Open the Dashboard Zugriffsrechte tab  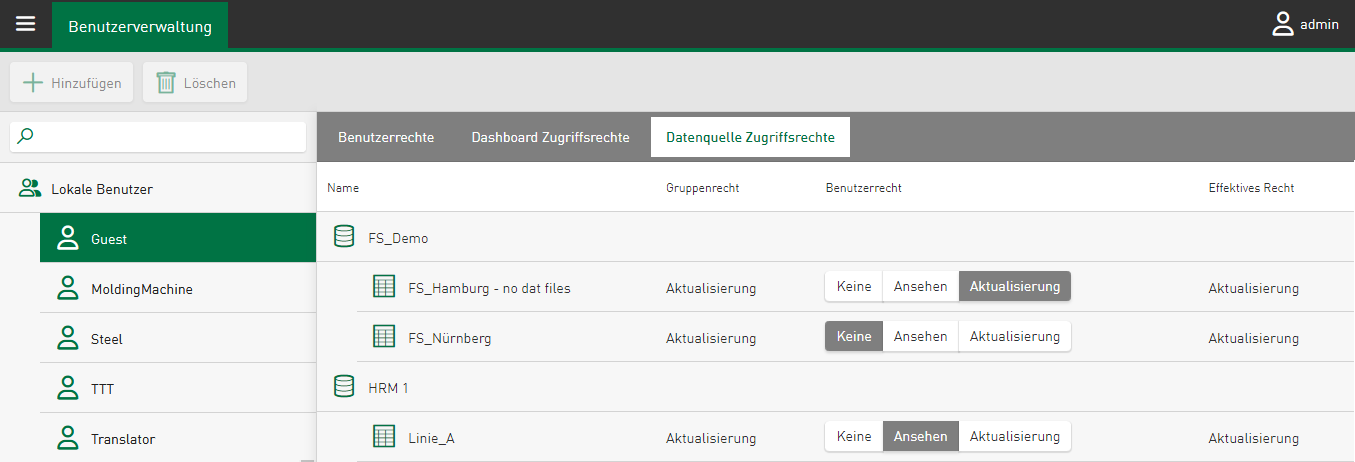point(550,137)
